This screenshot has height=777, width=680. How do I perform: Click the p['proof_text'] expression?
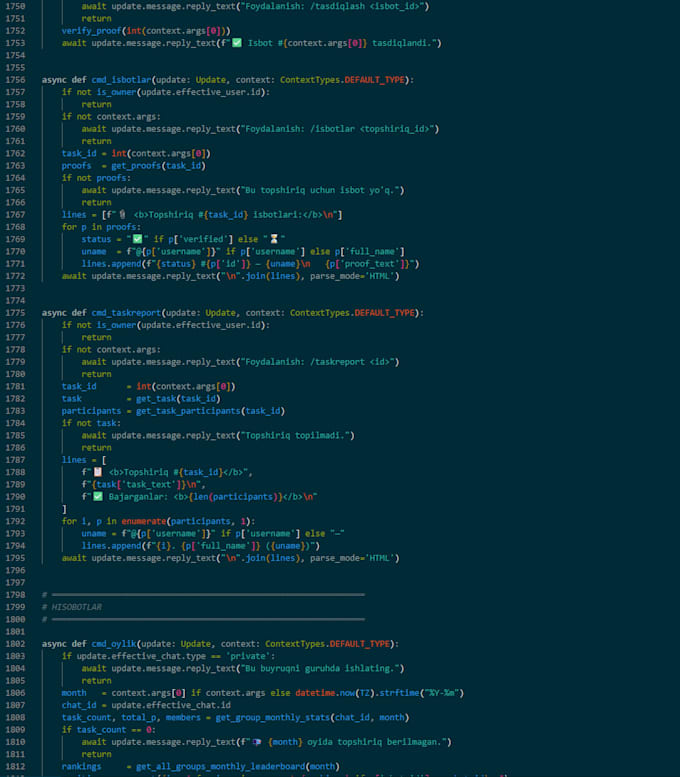click(369, 264)
